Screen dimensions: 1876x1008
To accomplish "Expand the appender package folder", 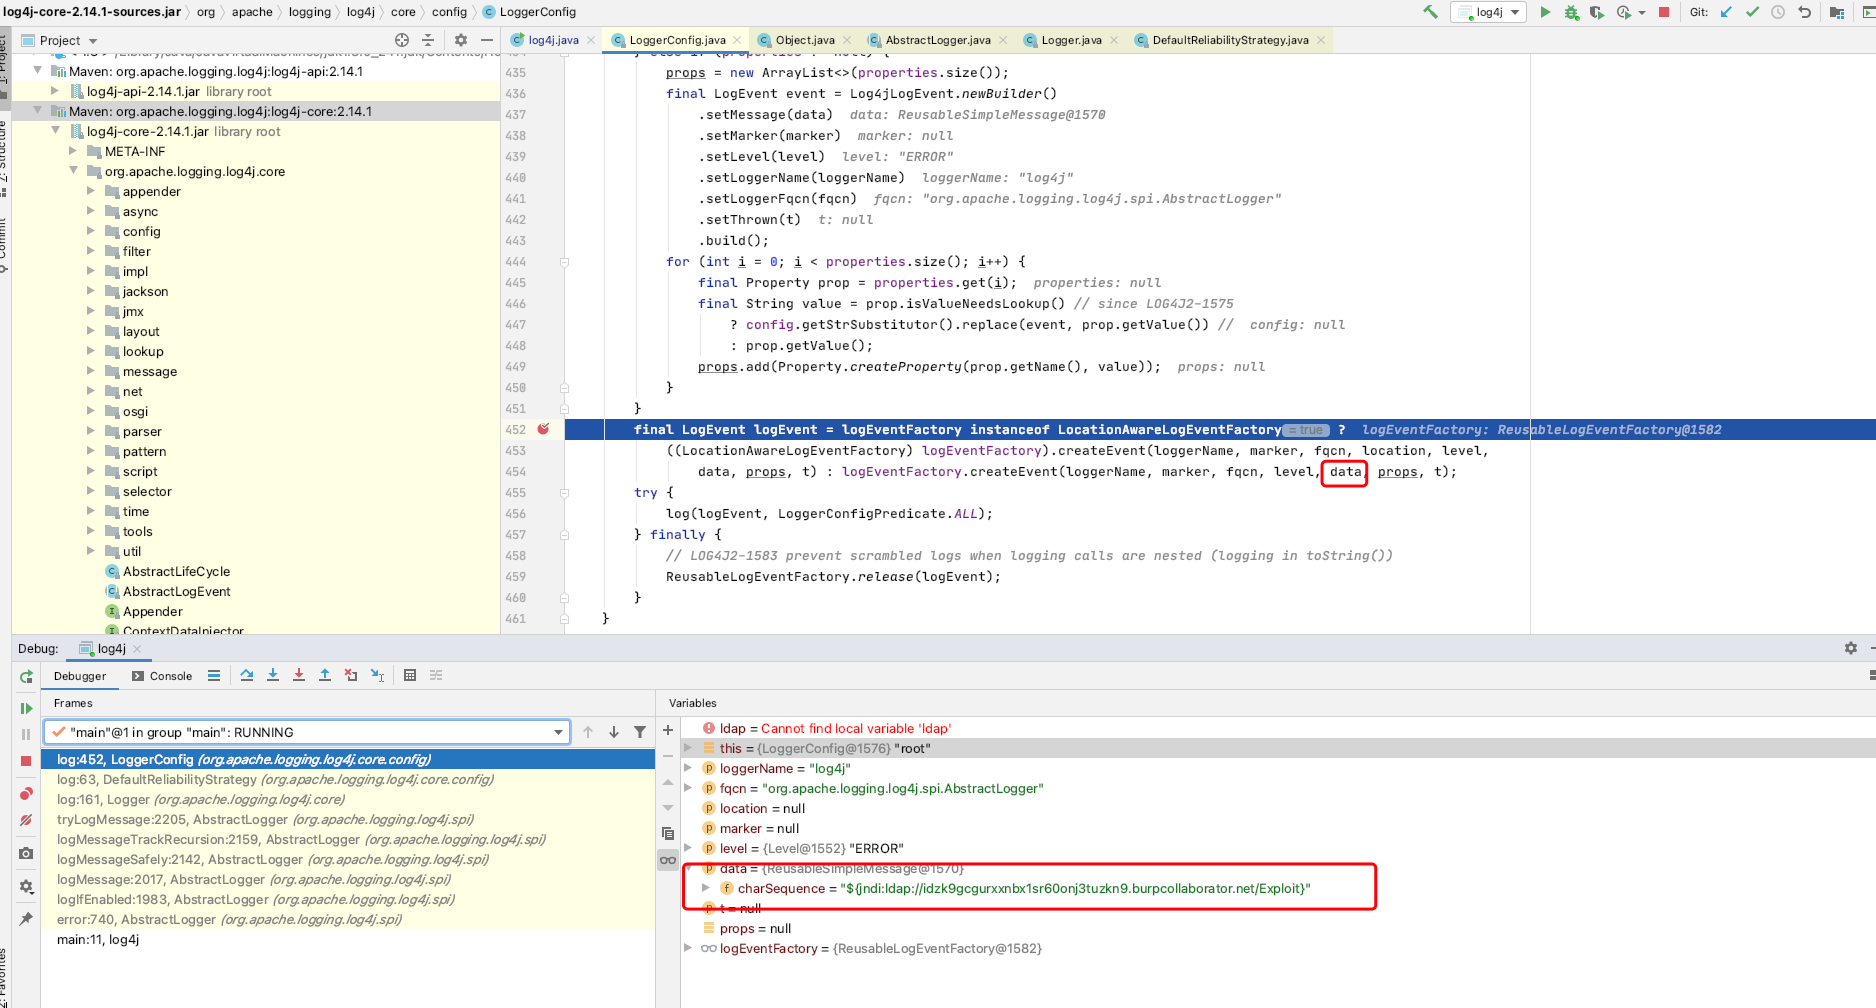I will pos(91,190).
